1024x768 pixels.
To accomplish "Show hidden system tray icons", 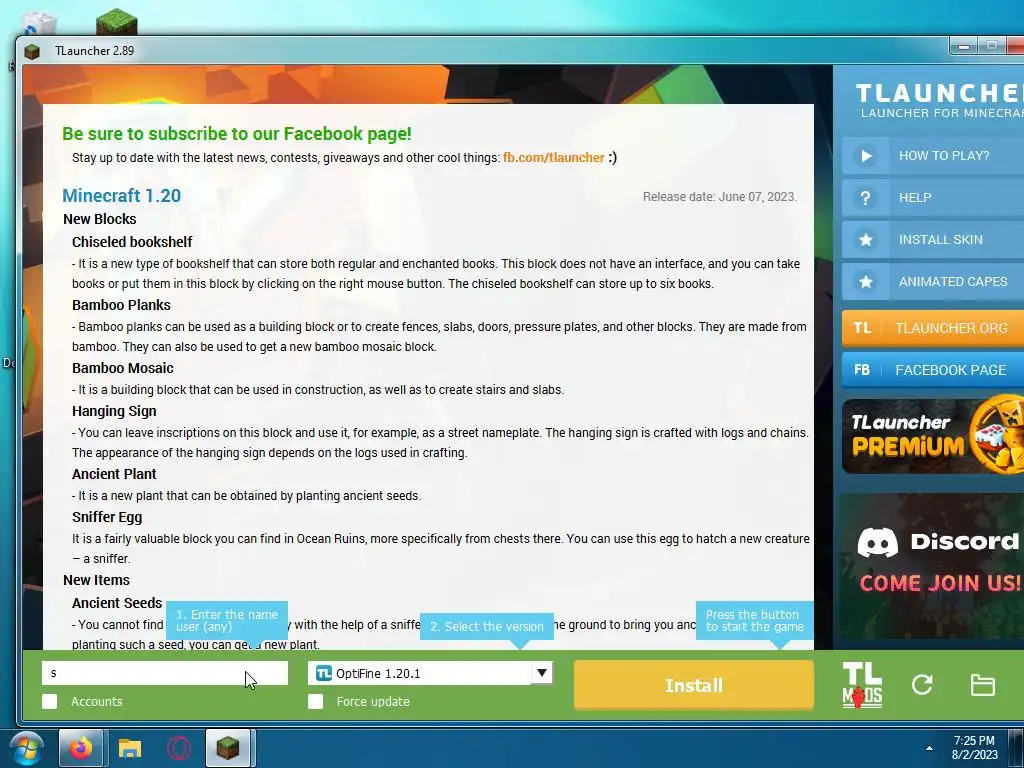I will [x=929, y=748].
